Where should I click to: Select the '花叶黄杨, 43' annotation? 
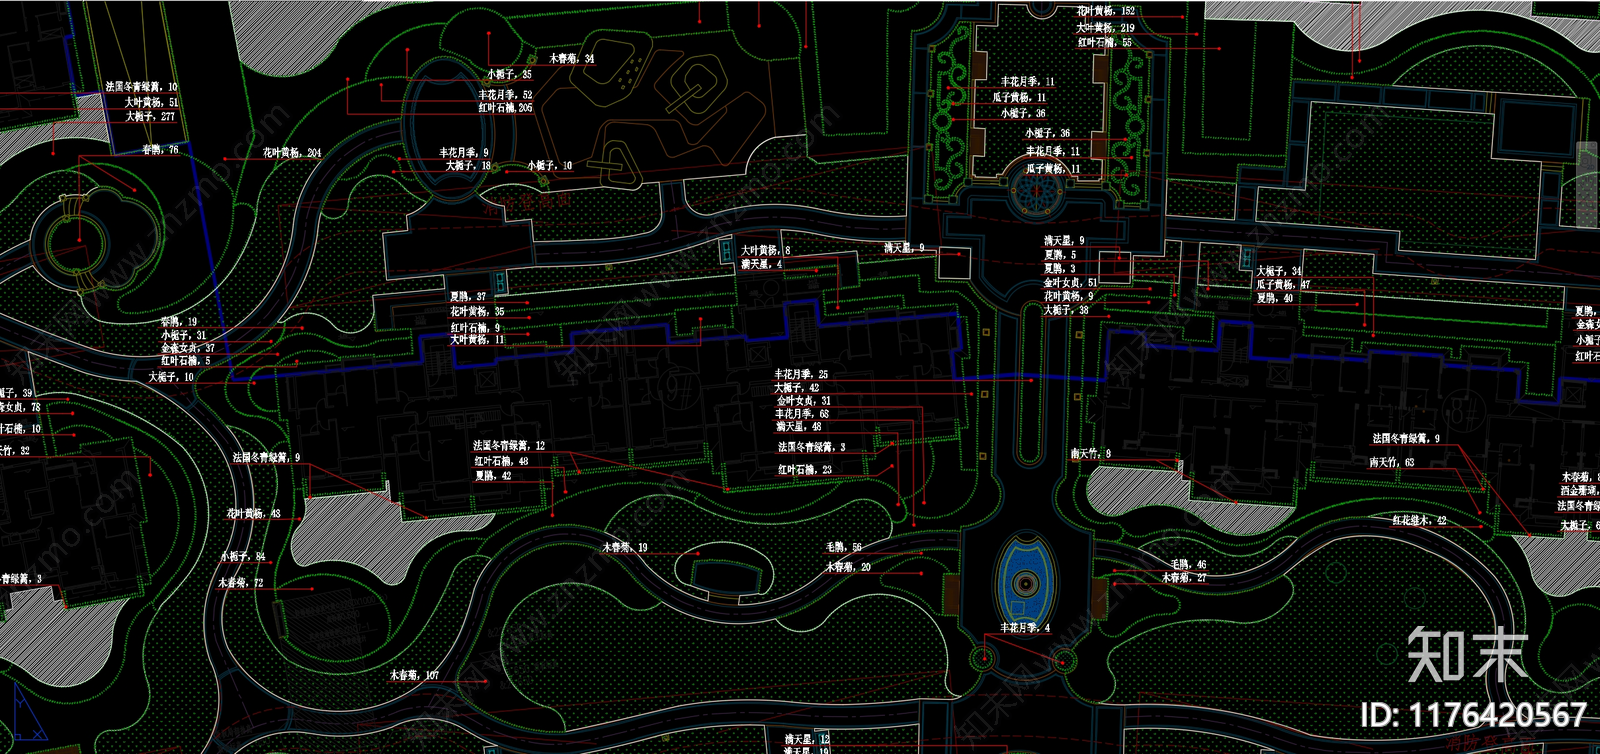254,513
